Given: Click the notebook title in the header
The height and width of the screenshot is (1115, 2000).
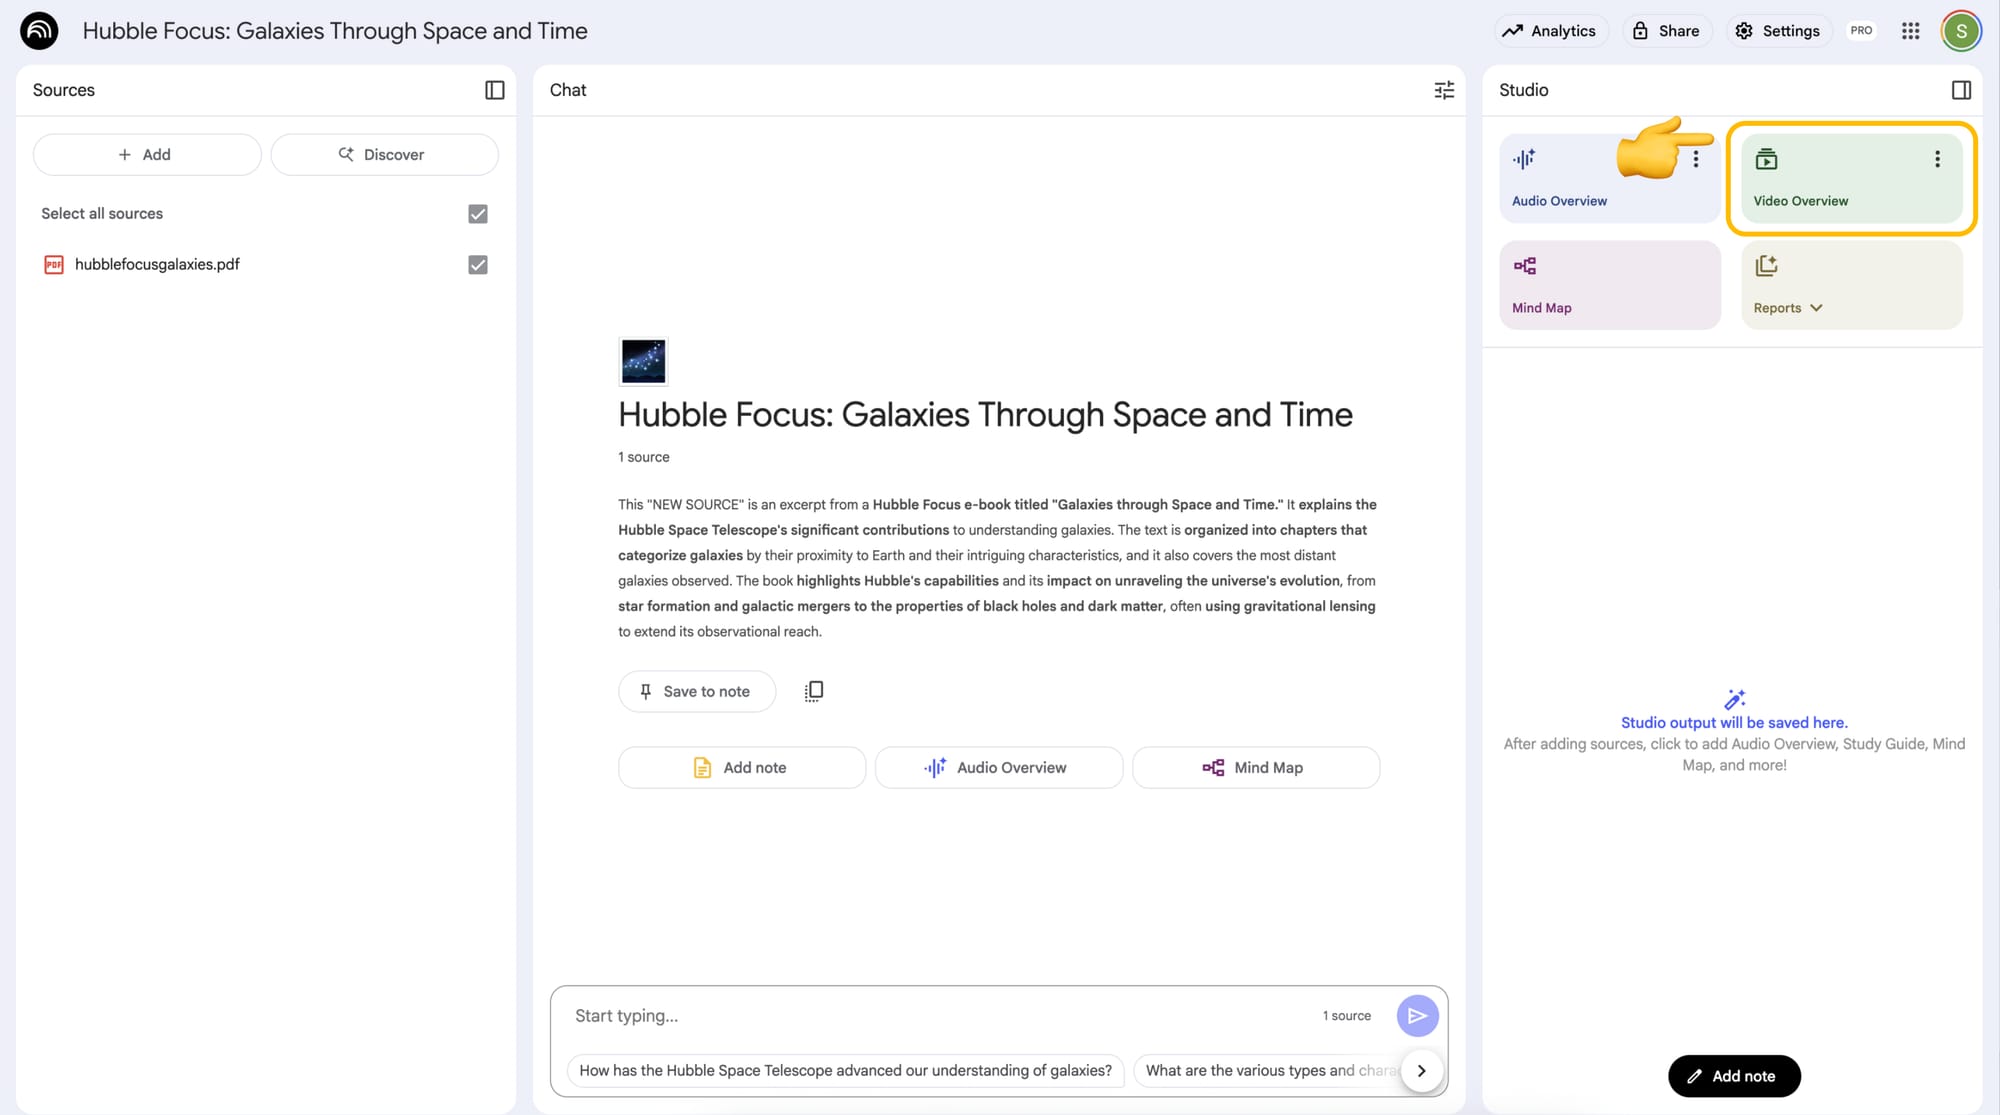Looking at the screenshot, I should click(335, 31).
